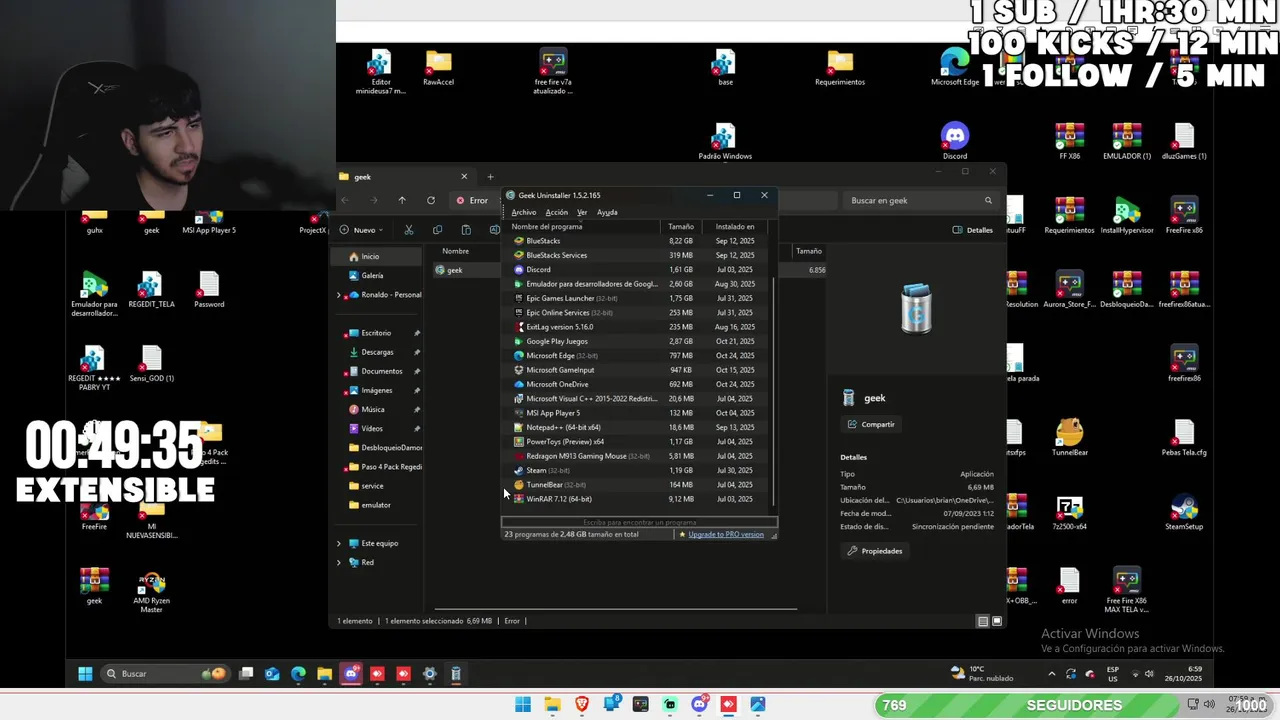Switch Explorer to large icons view
Screen dimensions: 1280x720
tap(996, 621)
